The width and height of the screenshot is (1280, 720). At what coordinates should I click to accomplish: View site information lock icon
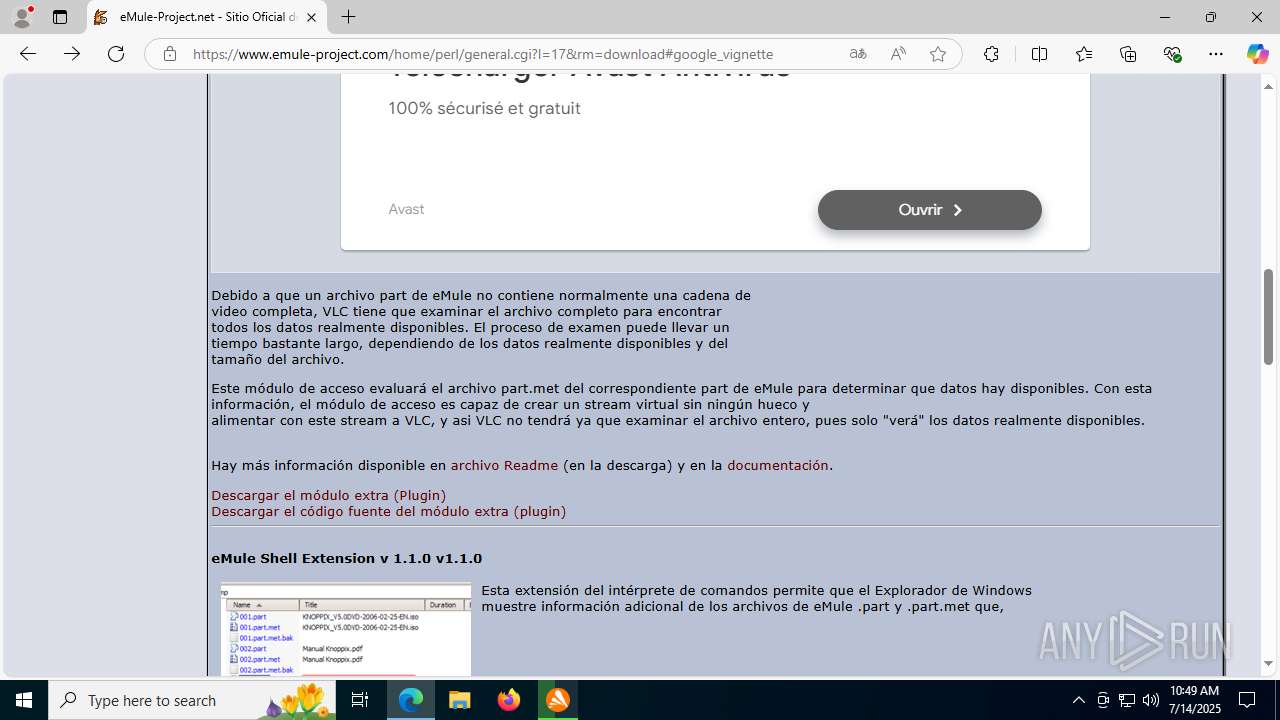[x=170, y=54]
